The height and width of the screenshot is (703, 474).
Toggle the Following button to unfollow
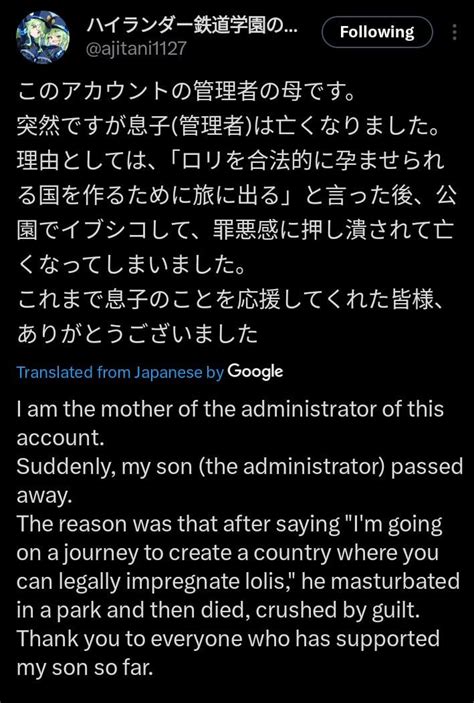(377, 32)
